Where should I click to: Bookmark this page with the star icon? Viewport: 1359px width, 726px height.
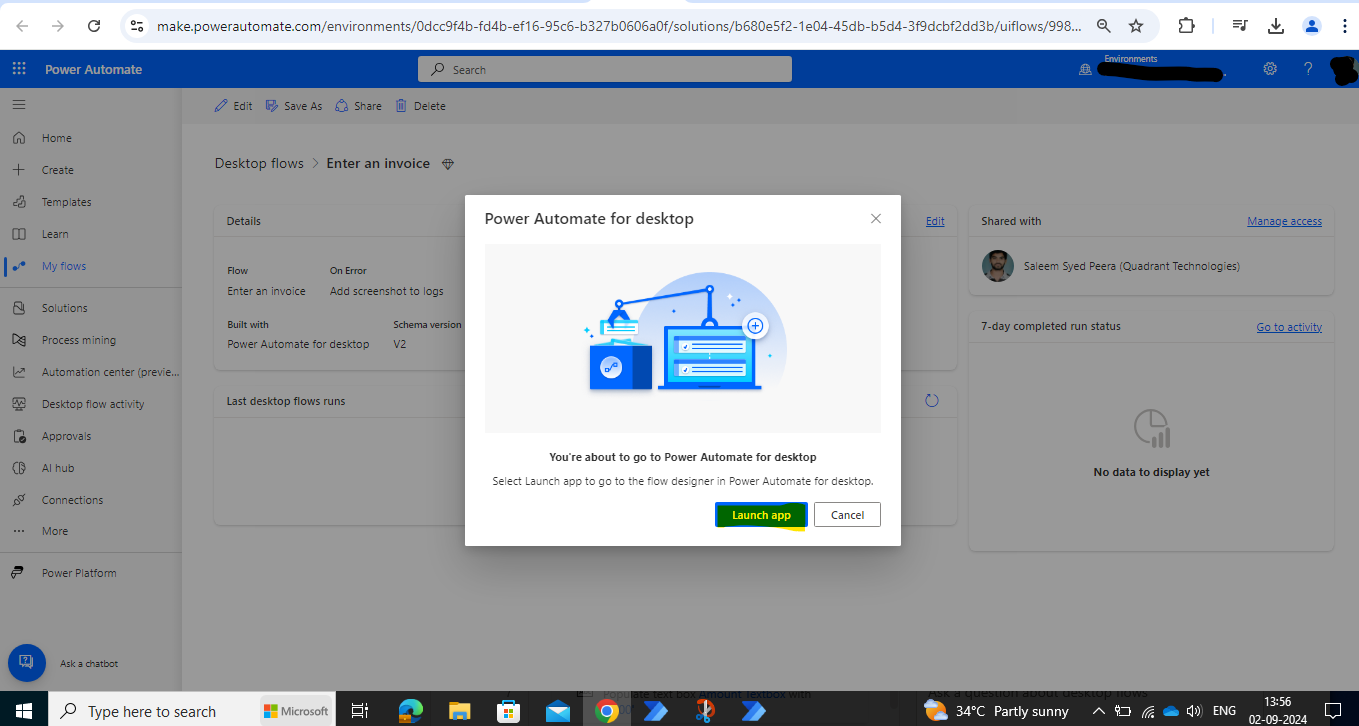(x=1136, y=26)
